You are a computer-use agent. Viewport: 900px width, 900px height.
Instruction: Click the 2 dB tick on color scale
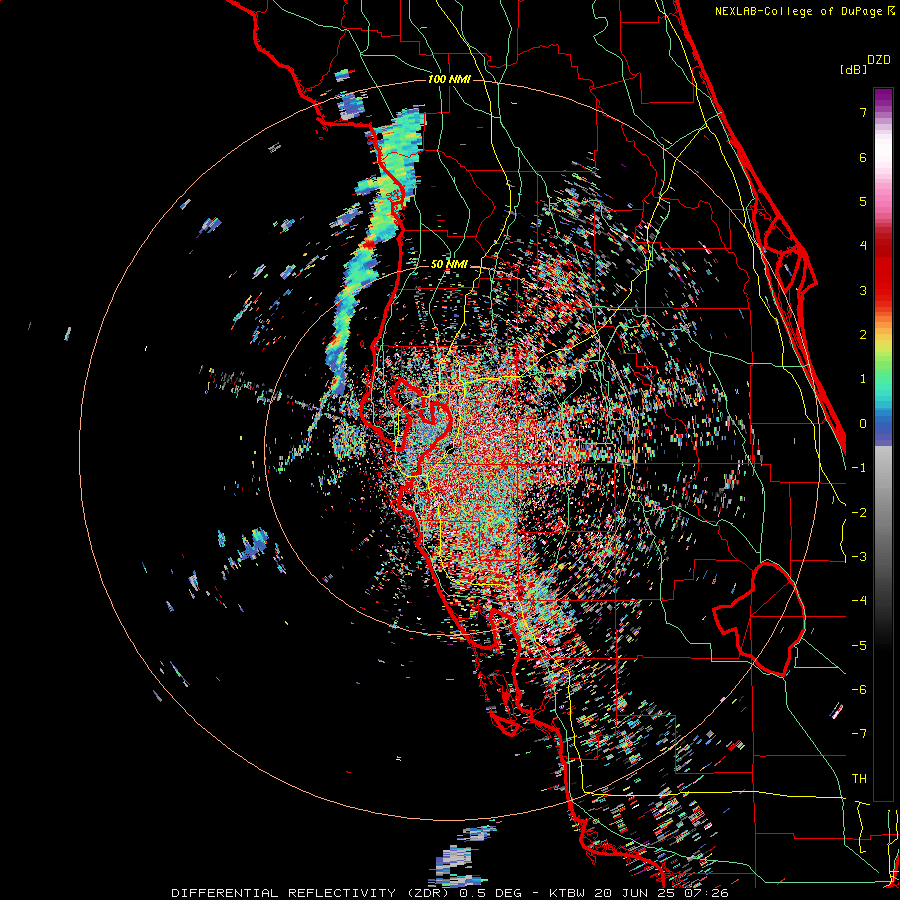coord(863,335)
